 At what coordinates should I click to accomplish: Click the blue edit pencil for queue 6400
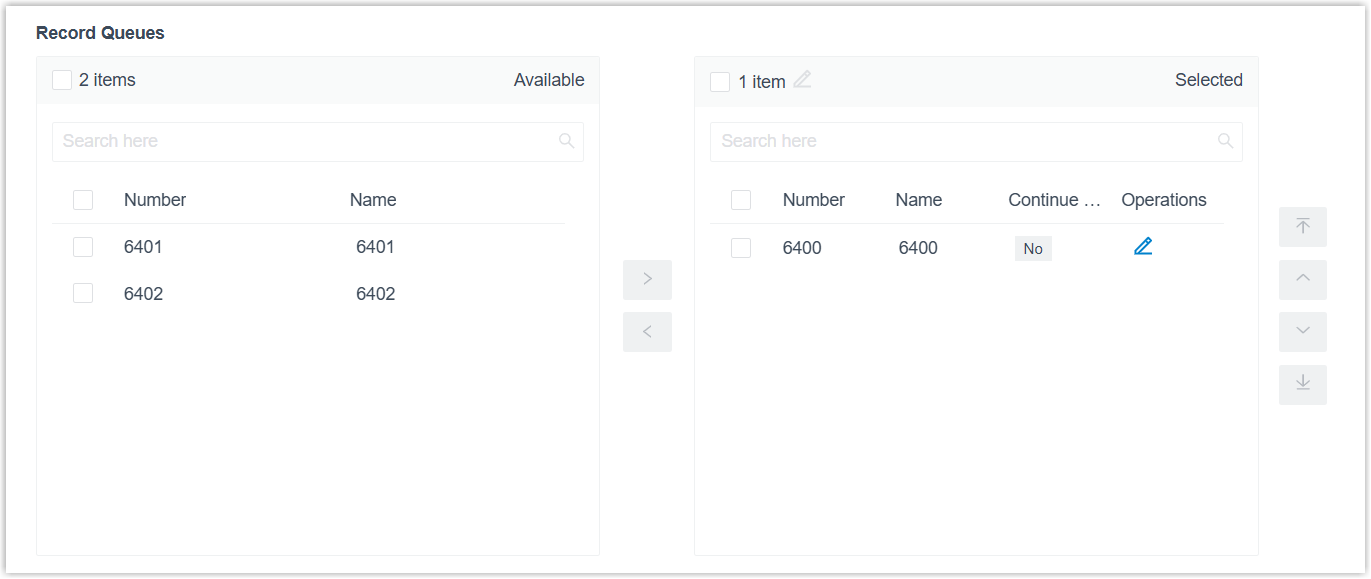tap(1143, 246)
